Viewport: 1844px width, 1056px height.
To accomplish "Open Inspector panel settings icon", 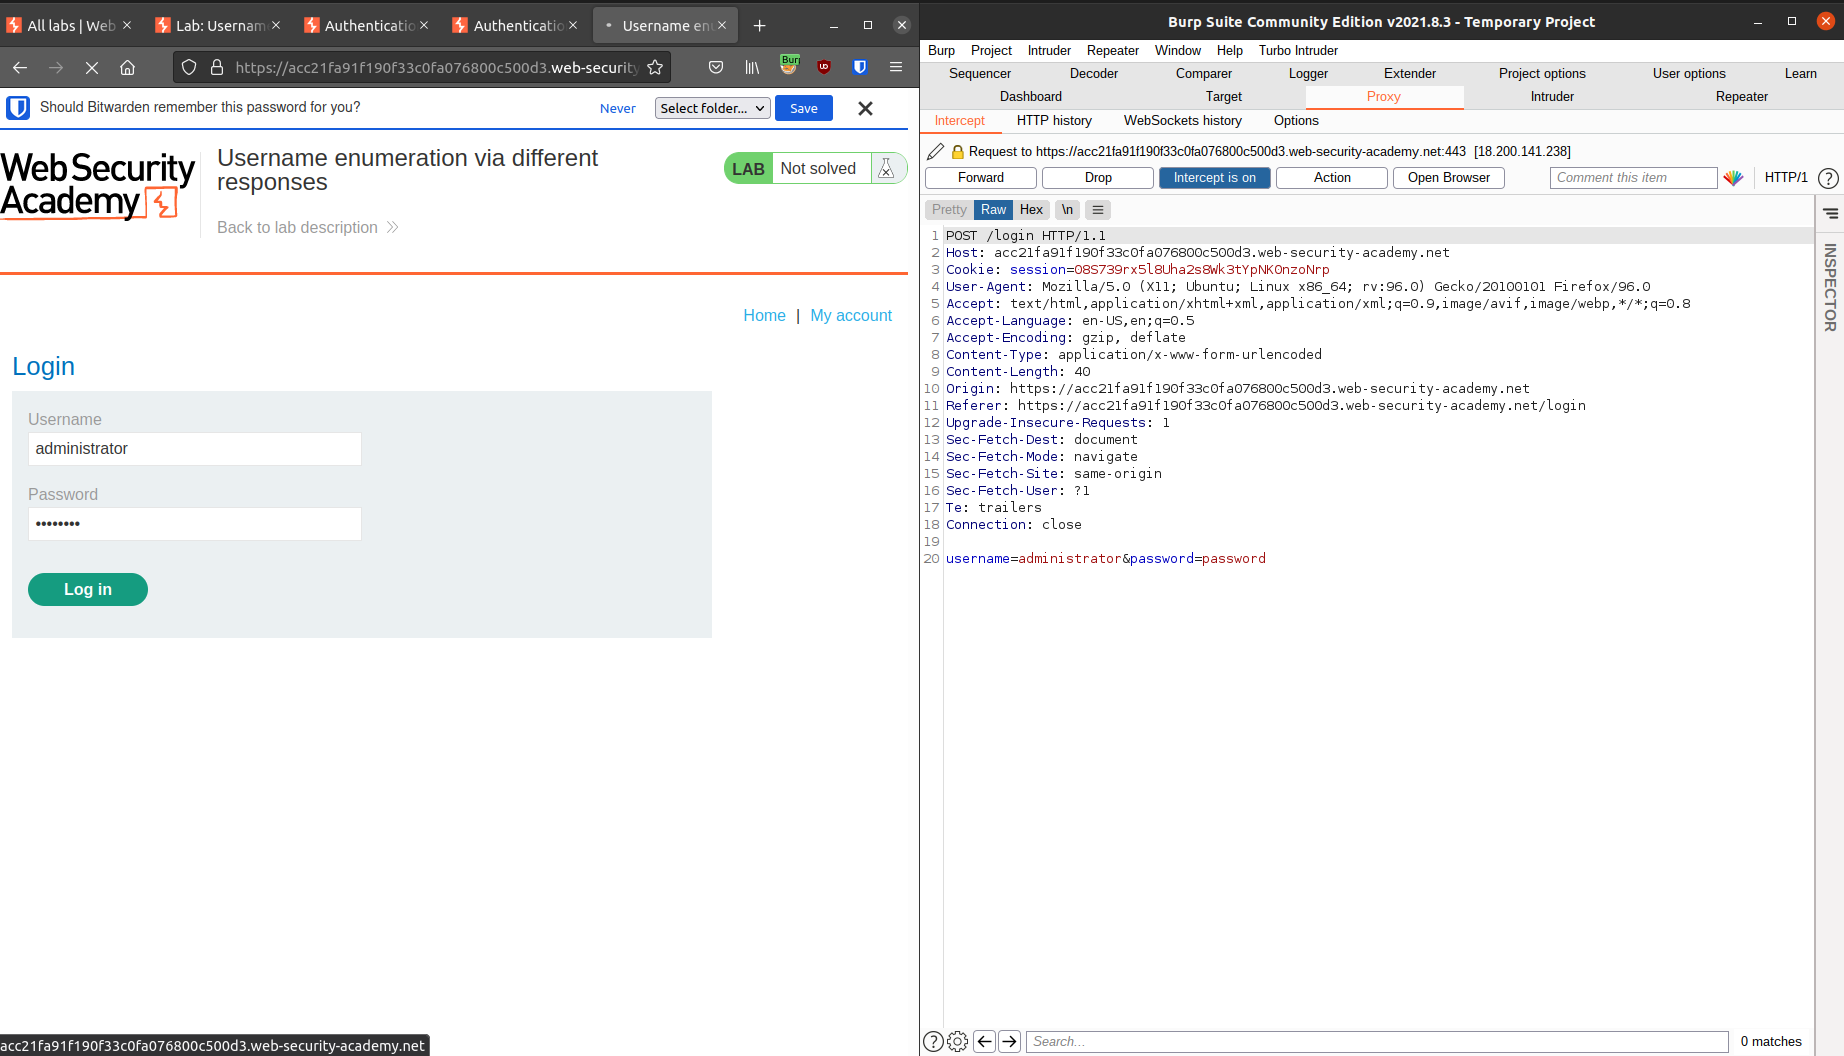I will pos(1830,213).
